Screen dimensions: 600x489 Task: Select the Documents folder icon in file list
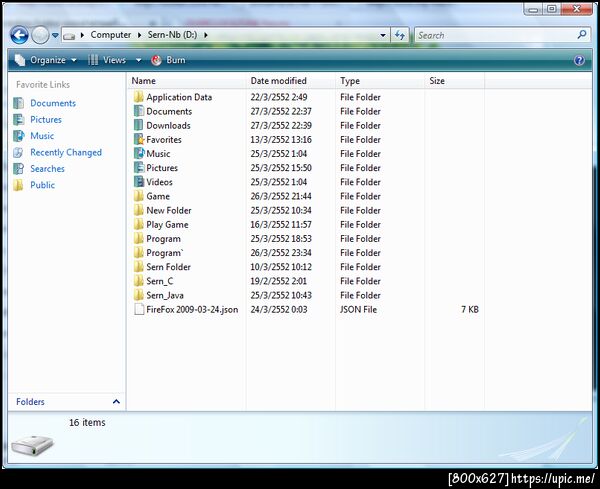pos(139,111)
